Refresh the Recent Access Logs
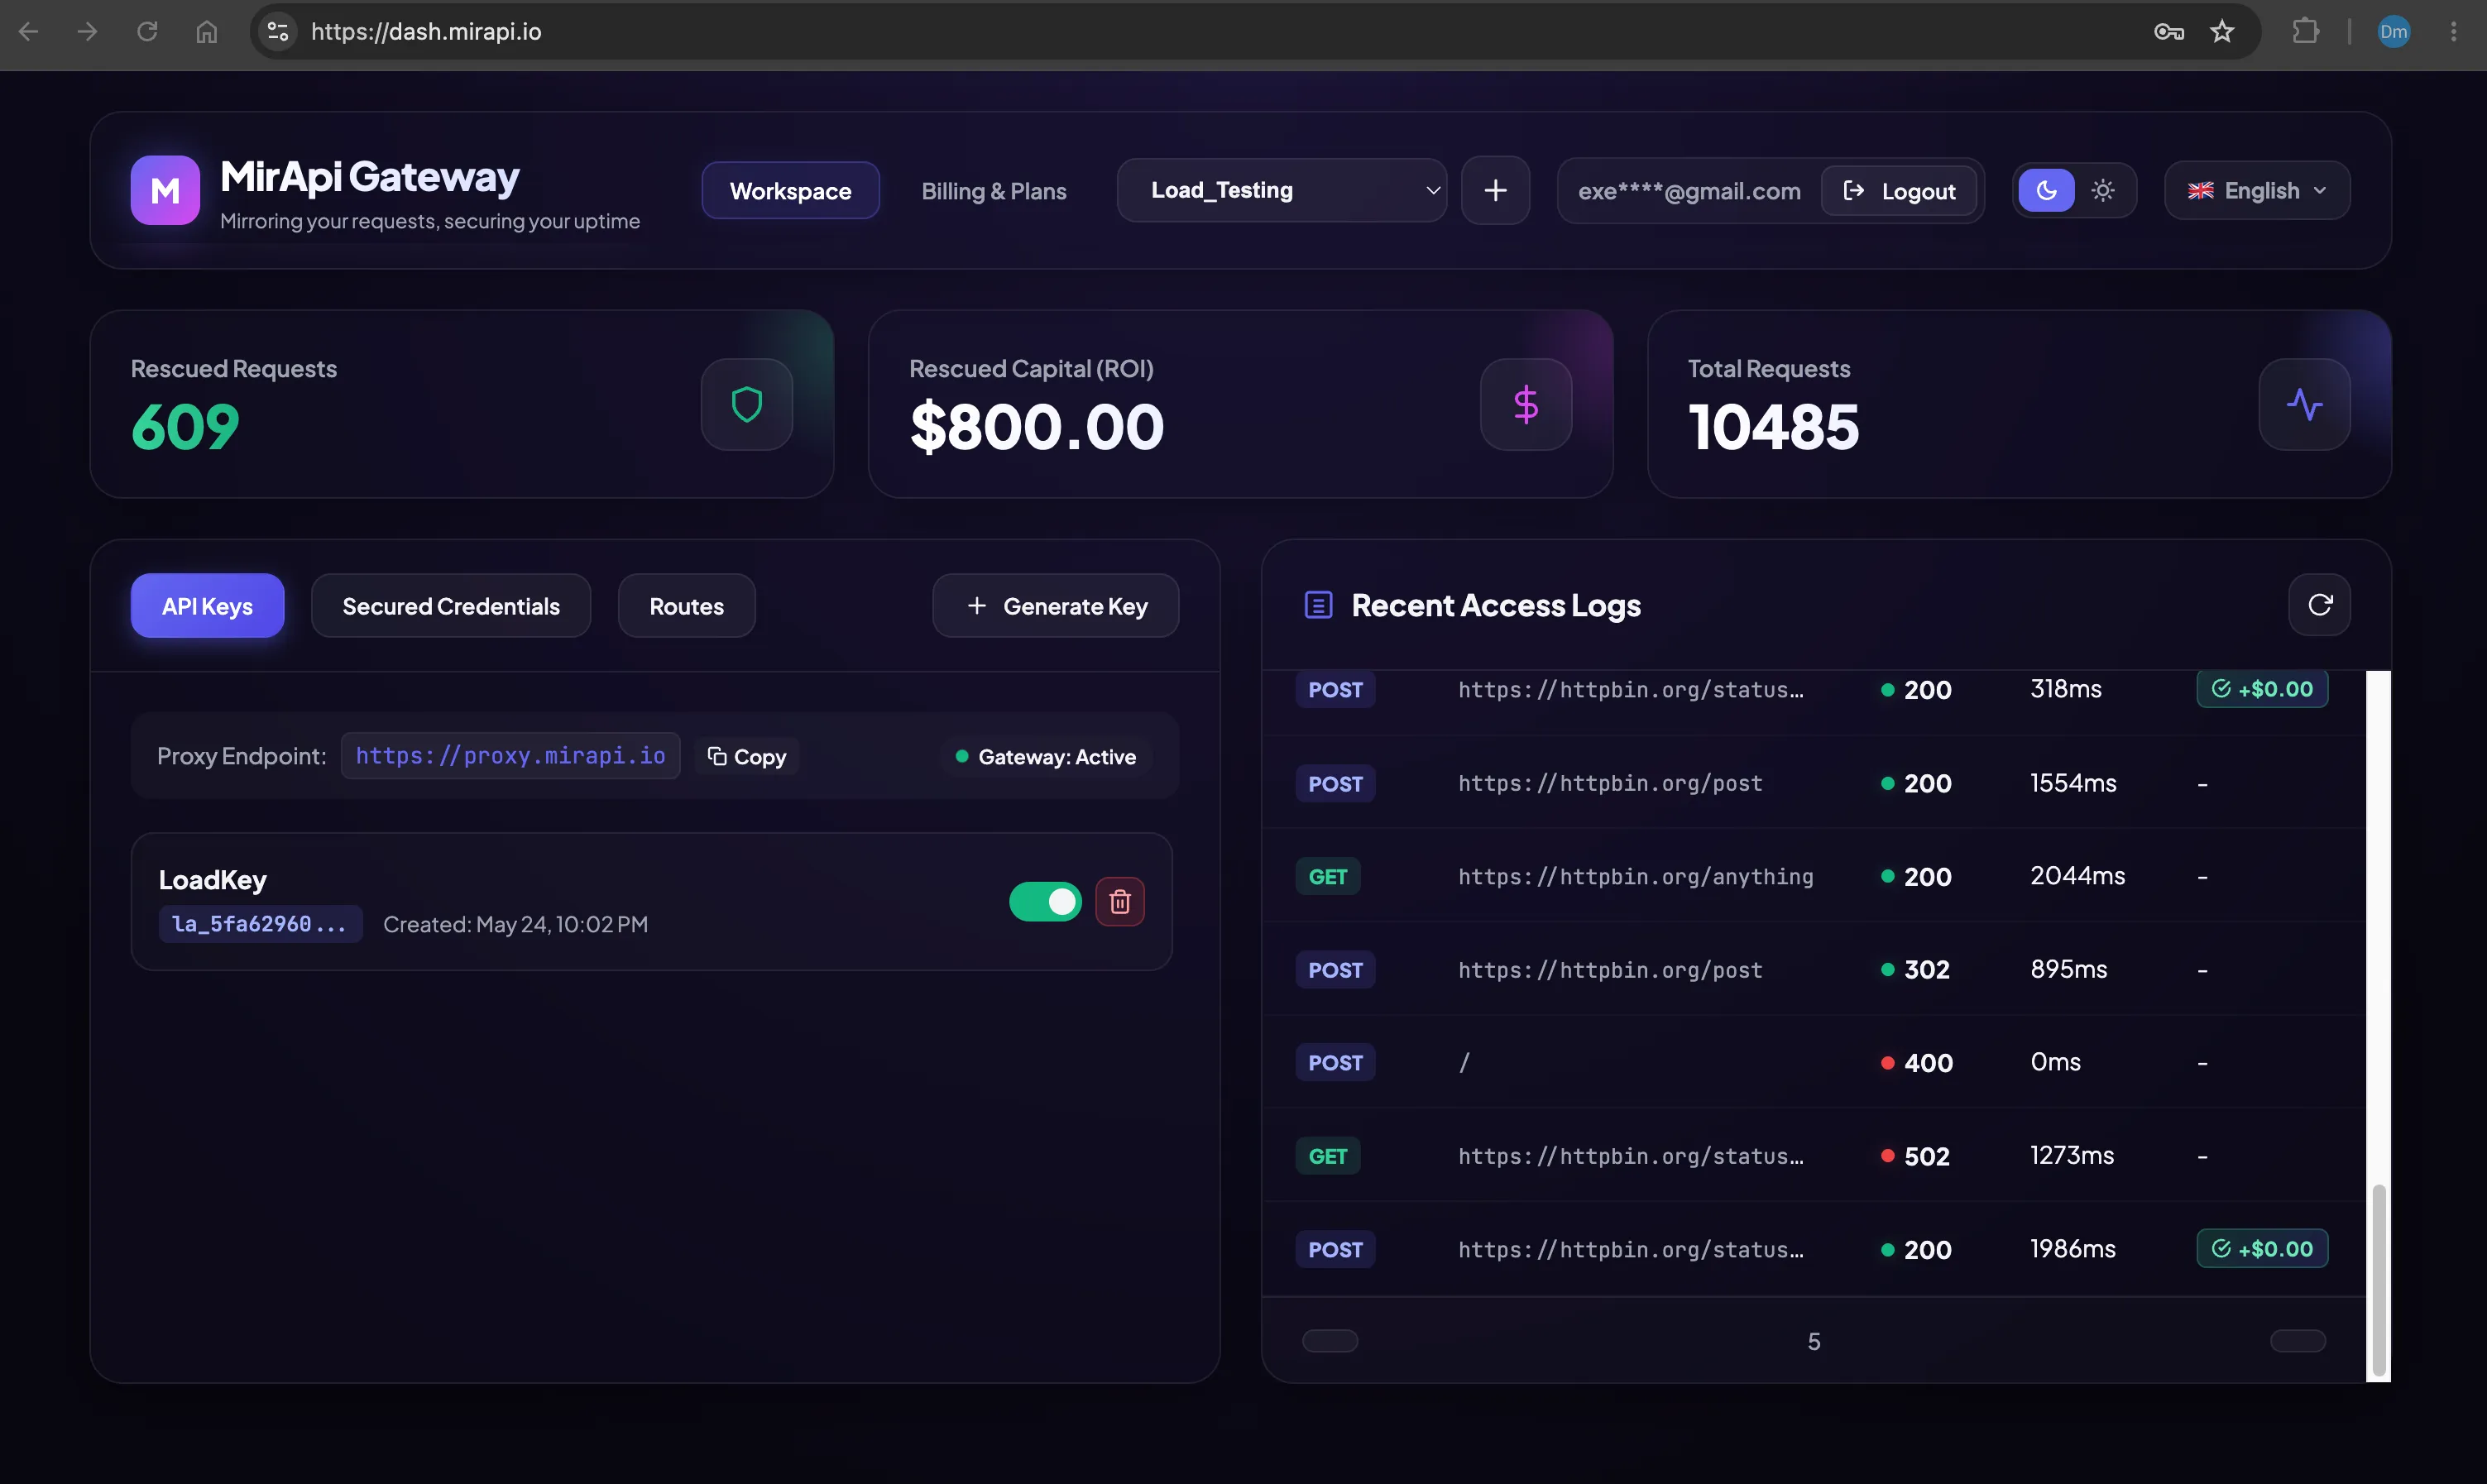2487x1484 pixels. pyautogui.click(x=2320, y=604)
